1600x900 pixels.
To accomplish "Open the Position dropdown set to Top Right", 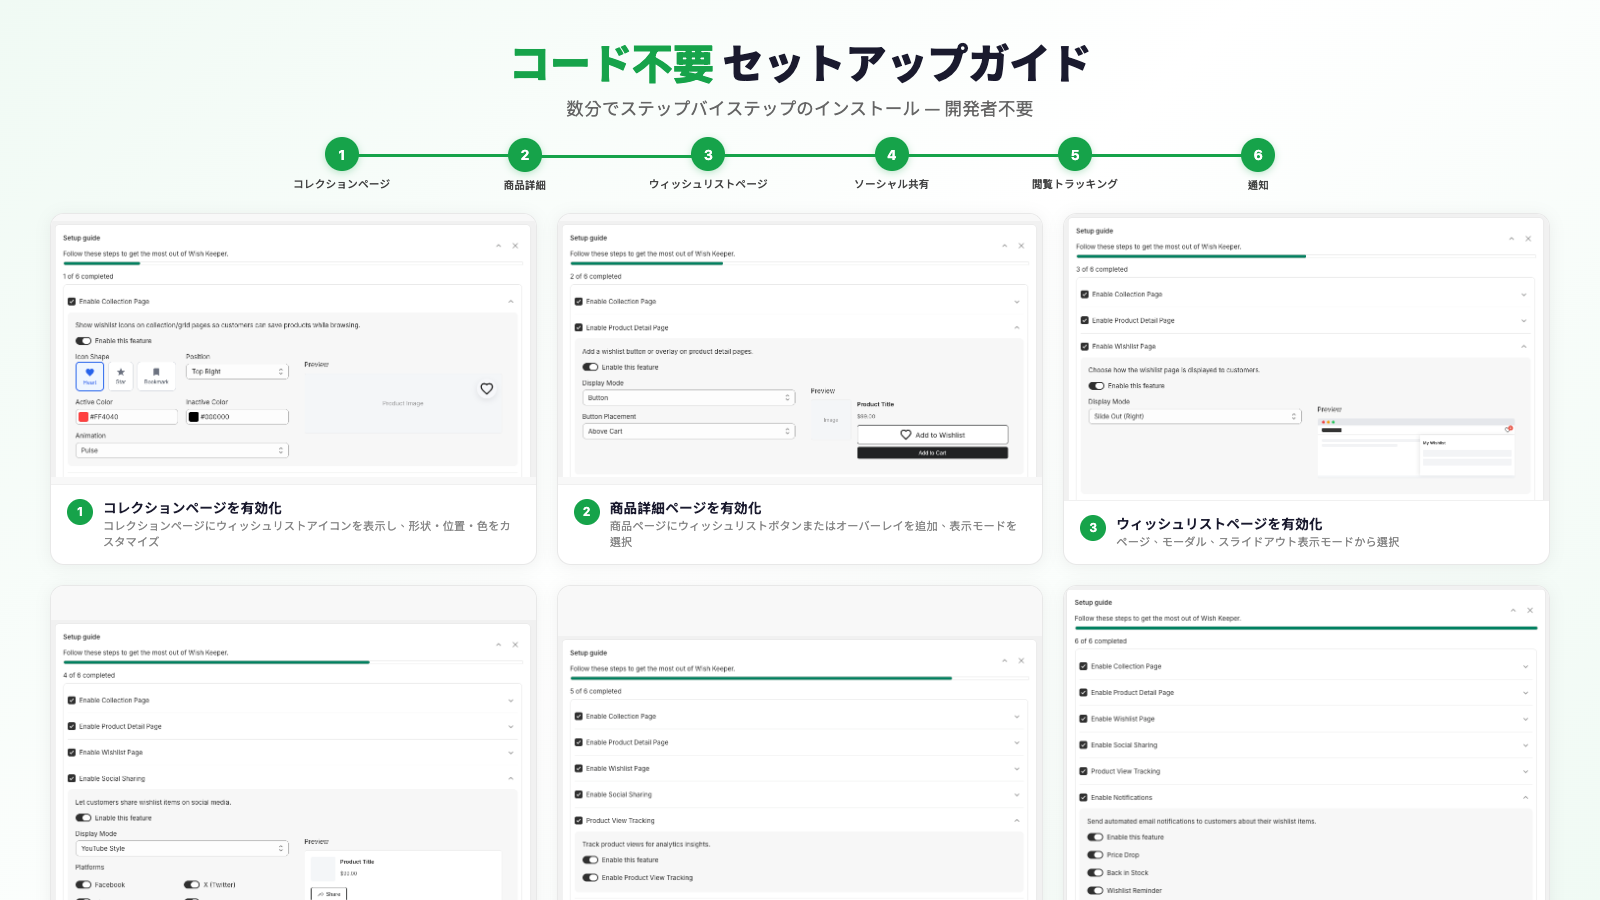I will [237, 371].
